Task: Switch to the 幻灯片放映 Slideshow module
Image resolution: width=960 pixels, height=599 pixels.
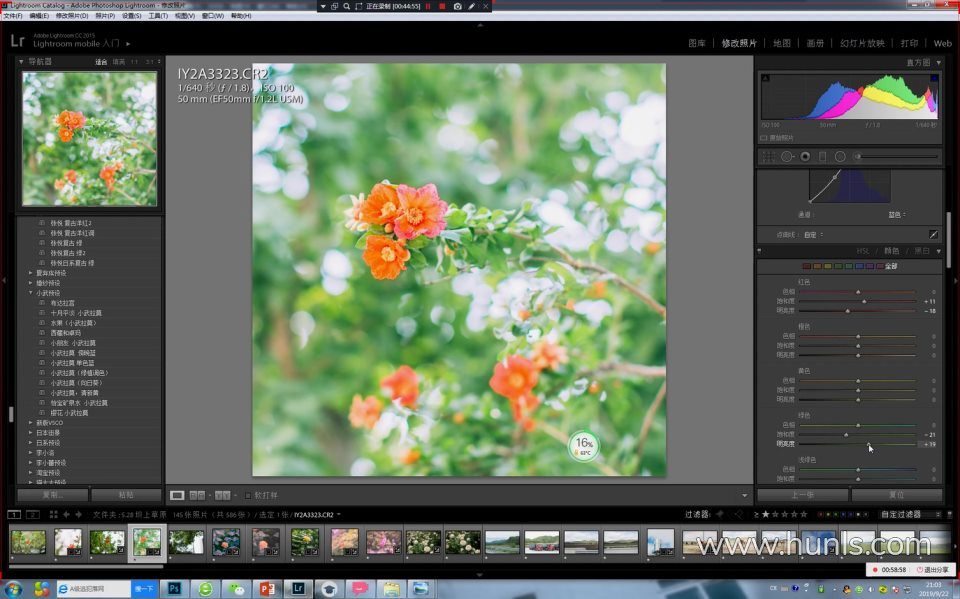Action: pos(862,43)
